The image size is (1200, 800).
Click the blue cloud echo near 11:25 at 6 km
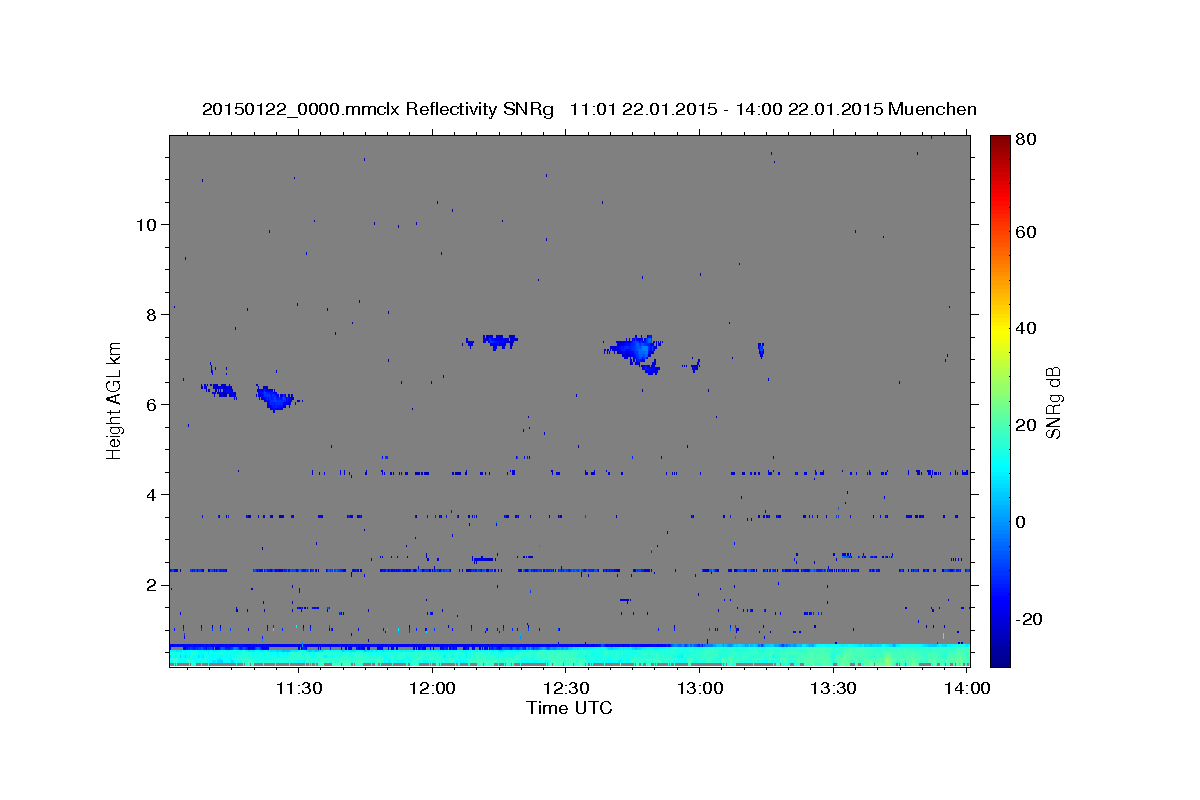275,398
